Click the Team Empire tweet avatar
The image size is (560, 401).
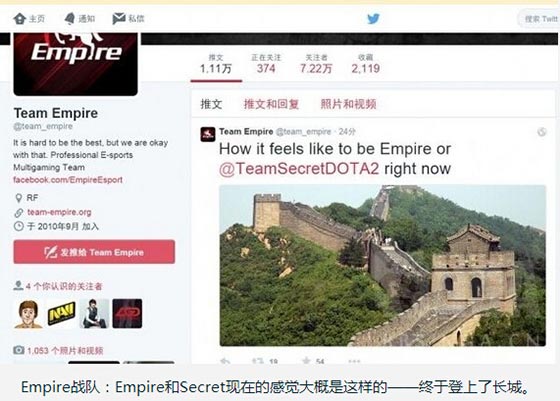tap(208, 134)
